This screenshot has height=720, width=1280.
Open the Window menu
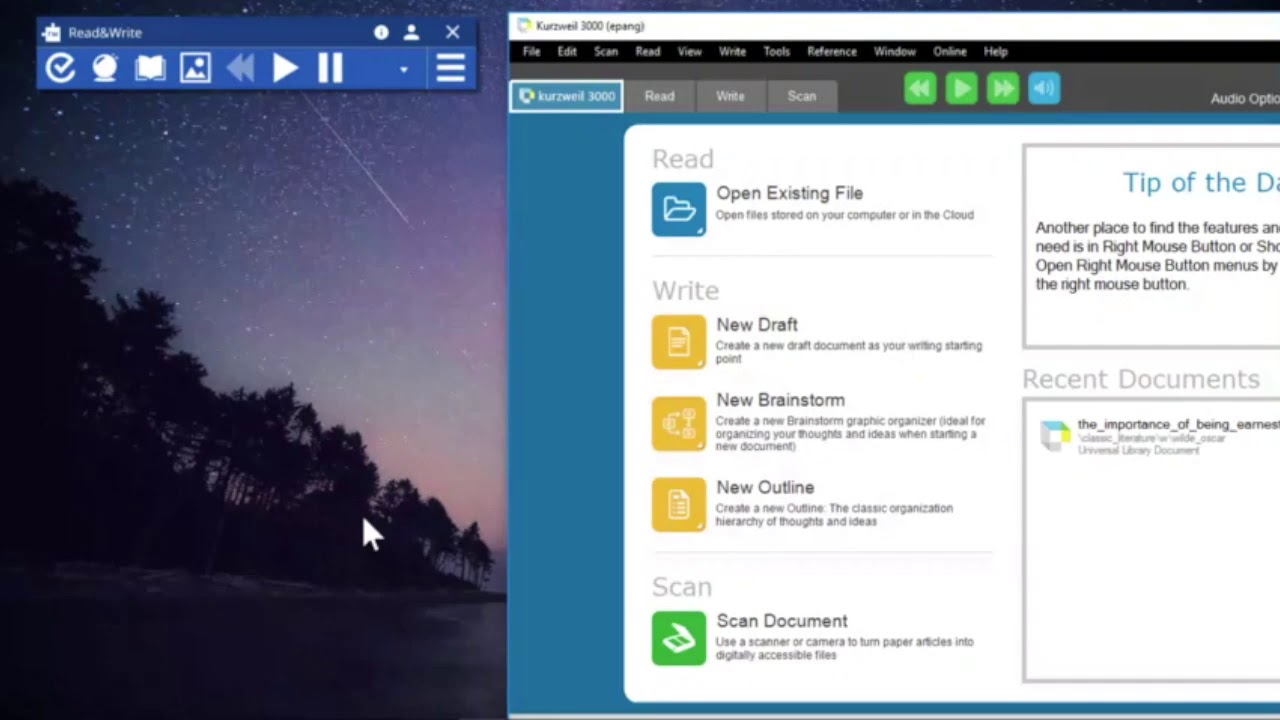coord(895,51)
